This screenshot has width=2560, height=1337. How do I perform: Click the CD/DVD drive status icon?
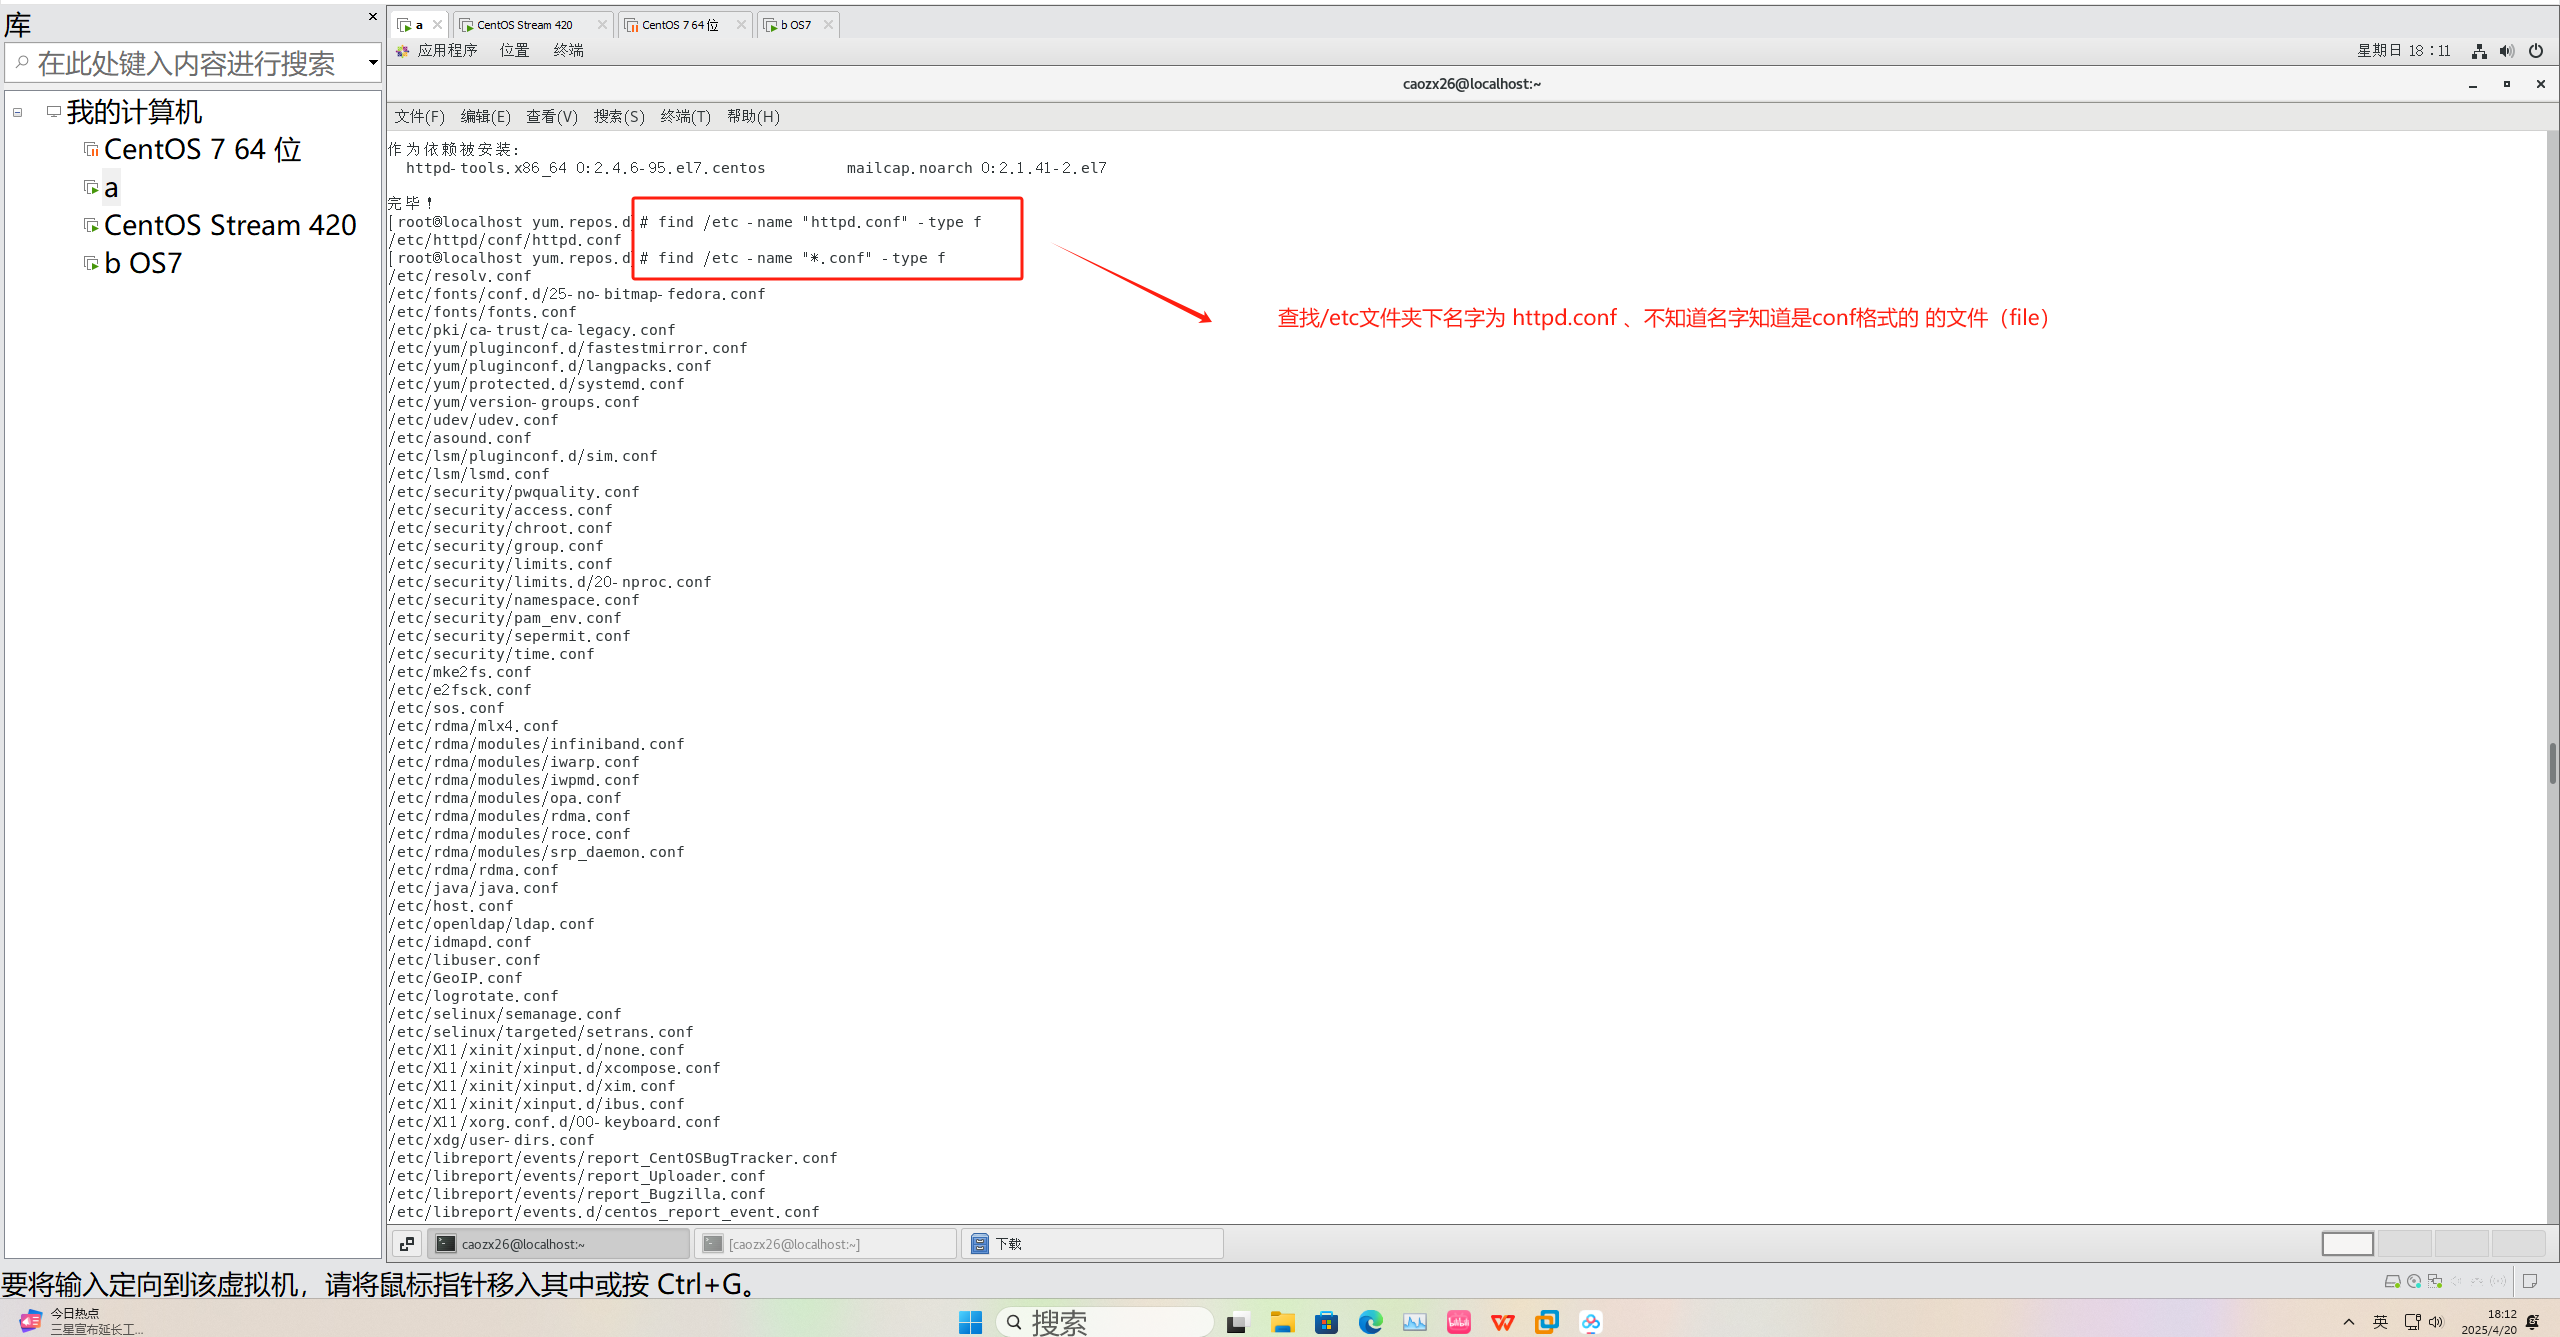(2414, 1282)
